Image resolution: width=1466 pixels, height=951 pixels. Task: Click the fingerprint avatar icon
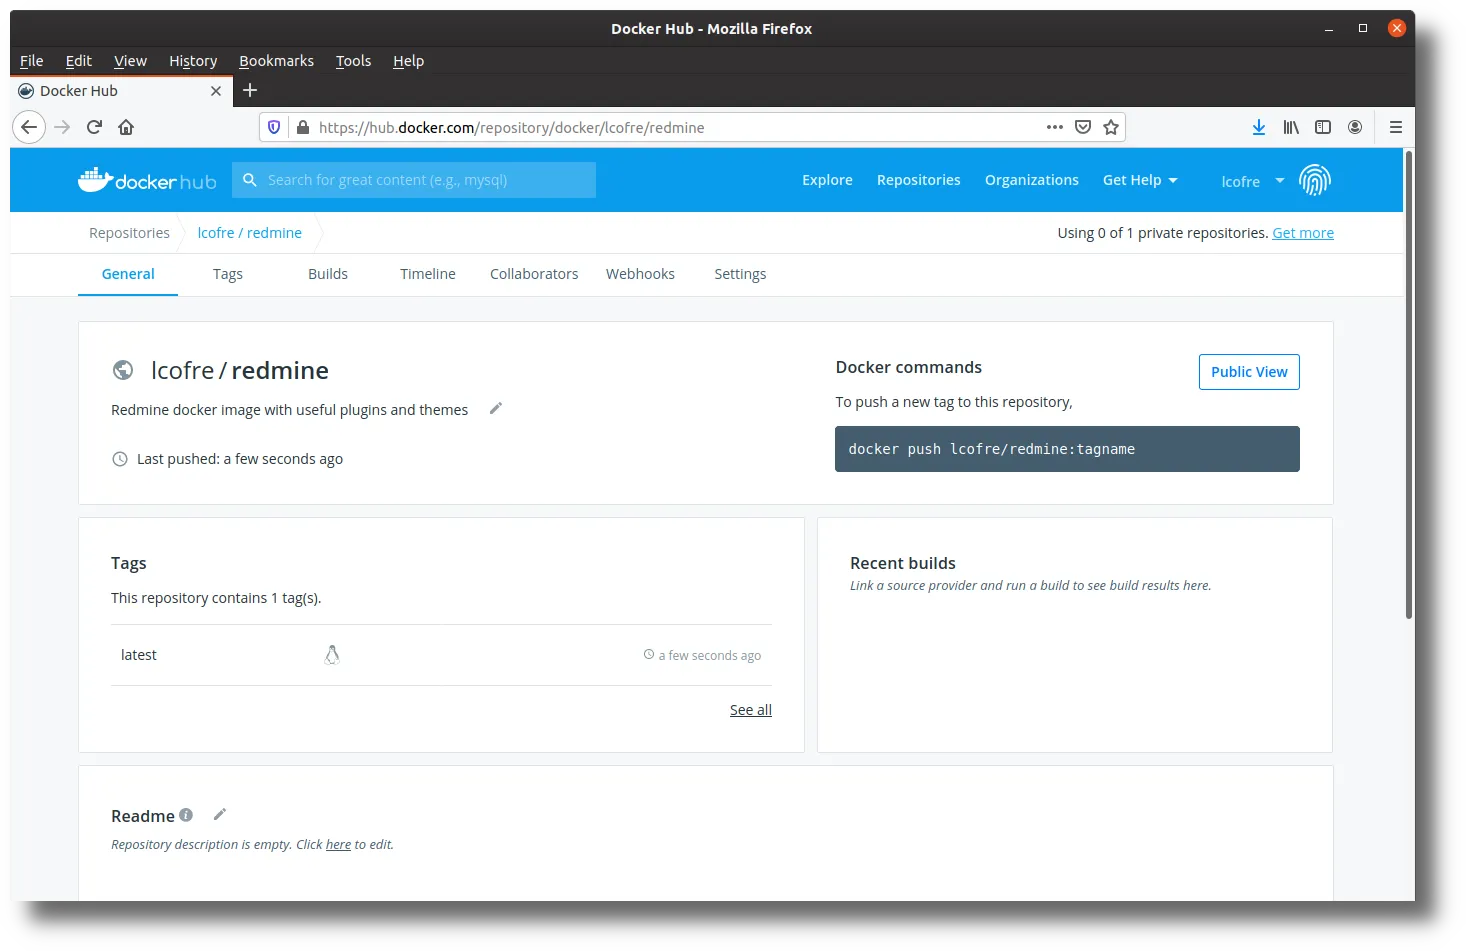(1314, 180)
